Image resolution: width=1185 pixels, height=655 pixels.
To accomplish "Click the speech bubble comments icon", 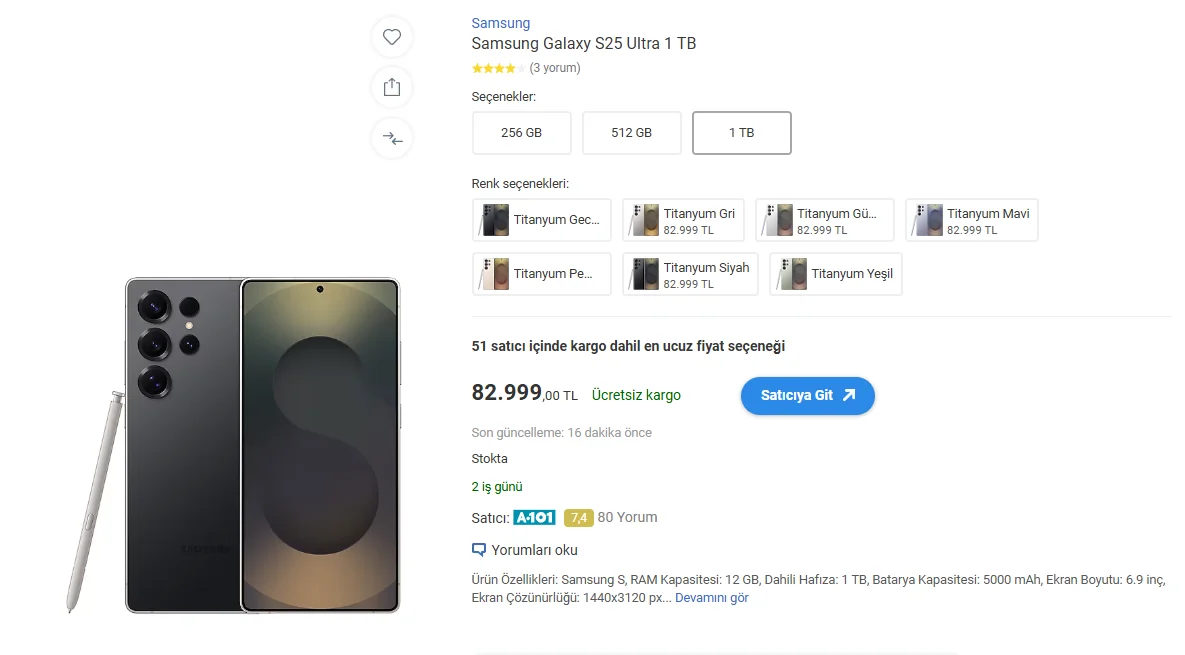I will [x=479, y=550].
